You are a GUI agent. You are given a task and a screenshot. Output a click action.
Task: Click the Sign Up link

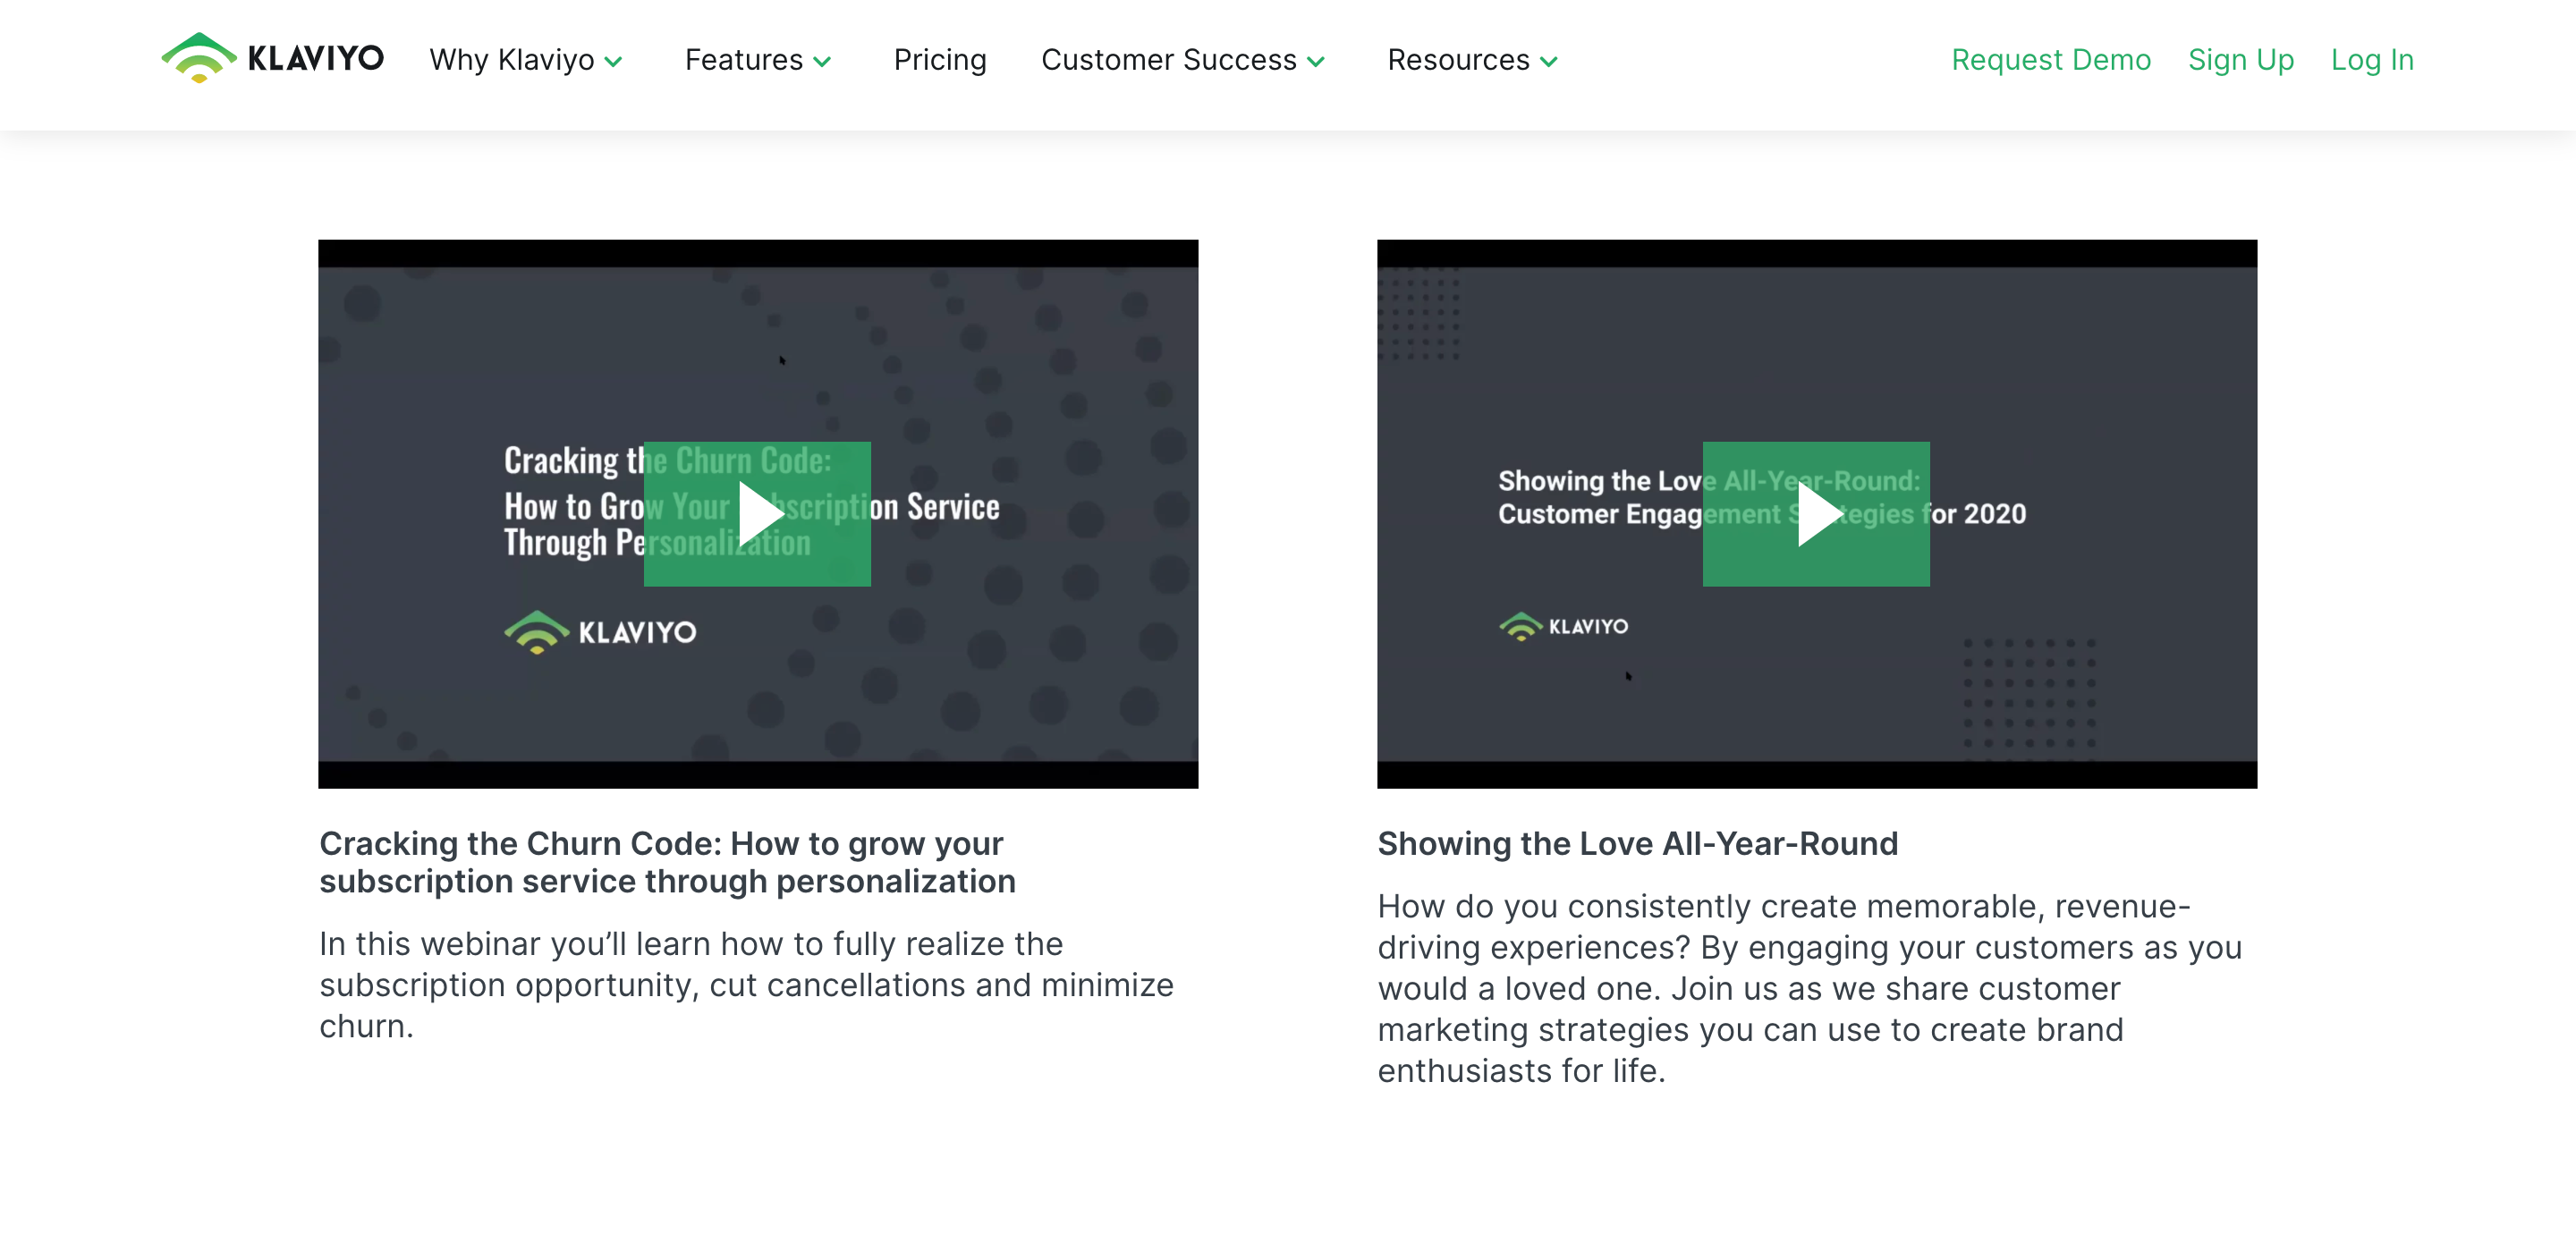(x=2241, y=60)
